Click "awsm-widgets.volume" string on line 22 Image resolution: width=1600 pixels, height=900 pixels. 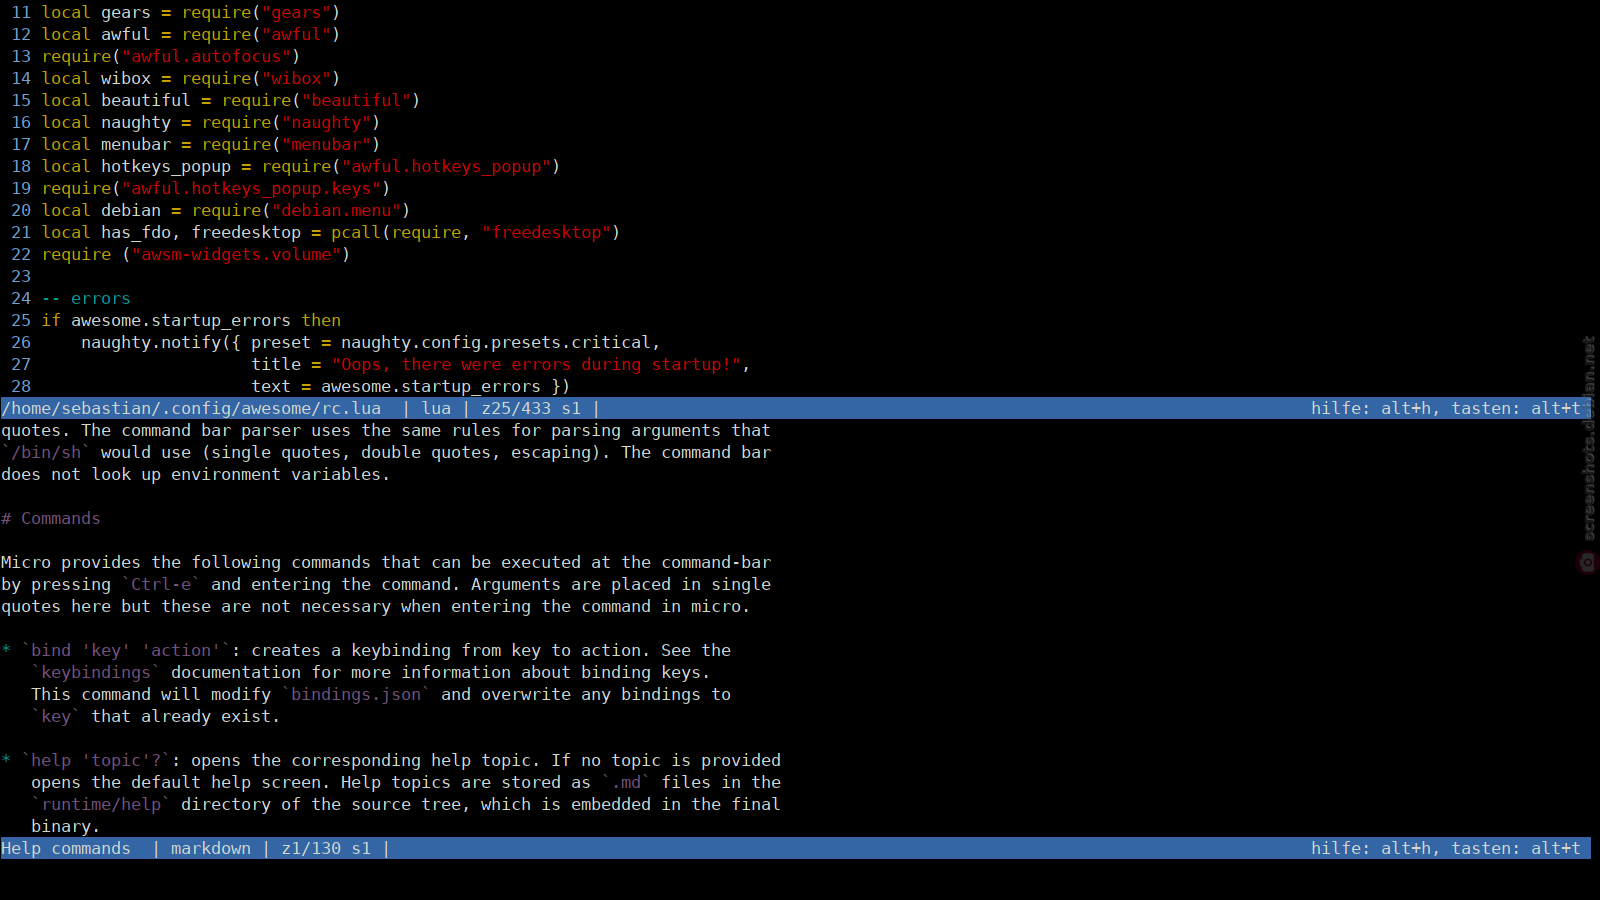click(x=236, y=254)
